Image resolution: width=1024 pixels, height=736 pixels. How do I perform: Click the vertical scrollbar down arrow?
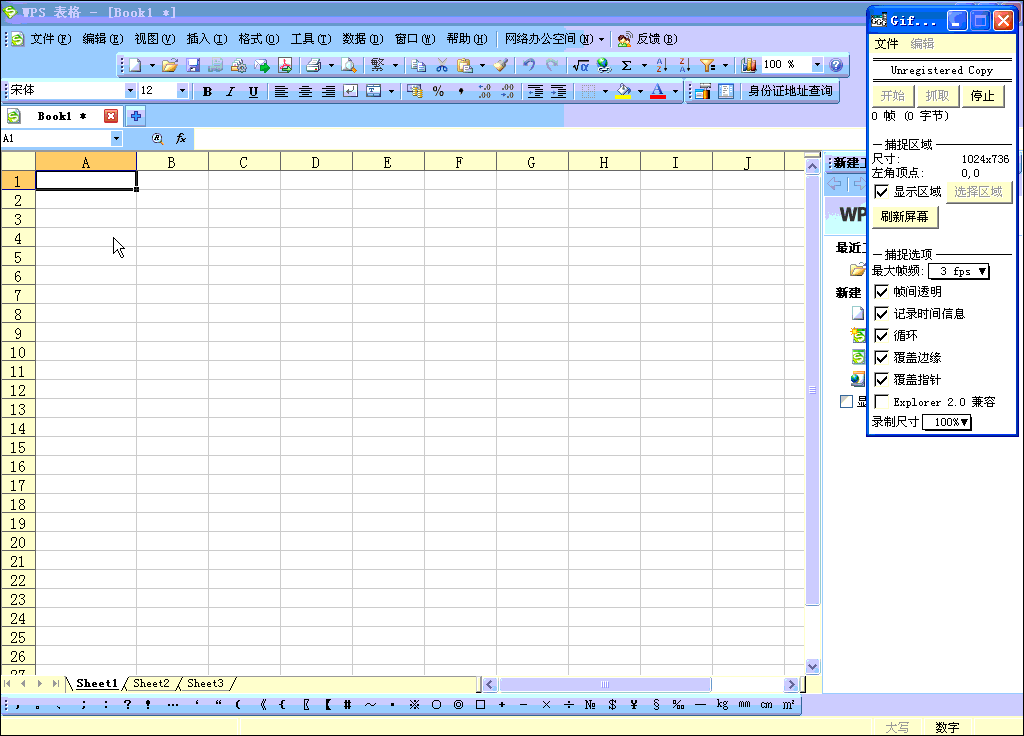coord(812,667)
